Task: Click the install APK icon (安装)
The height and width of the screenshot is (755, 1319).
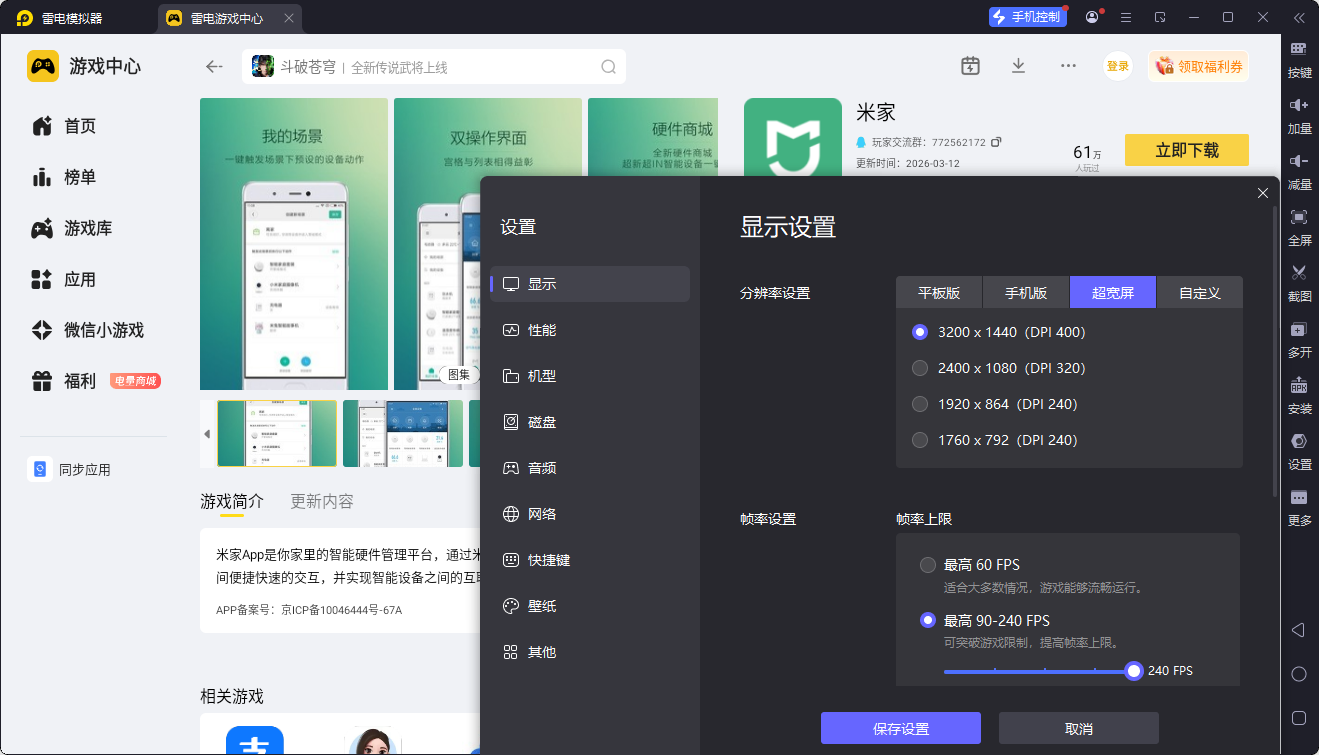Action: coord(1299,386)
